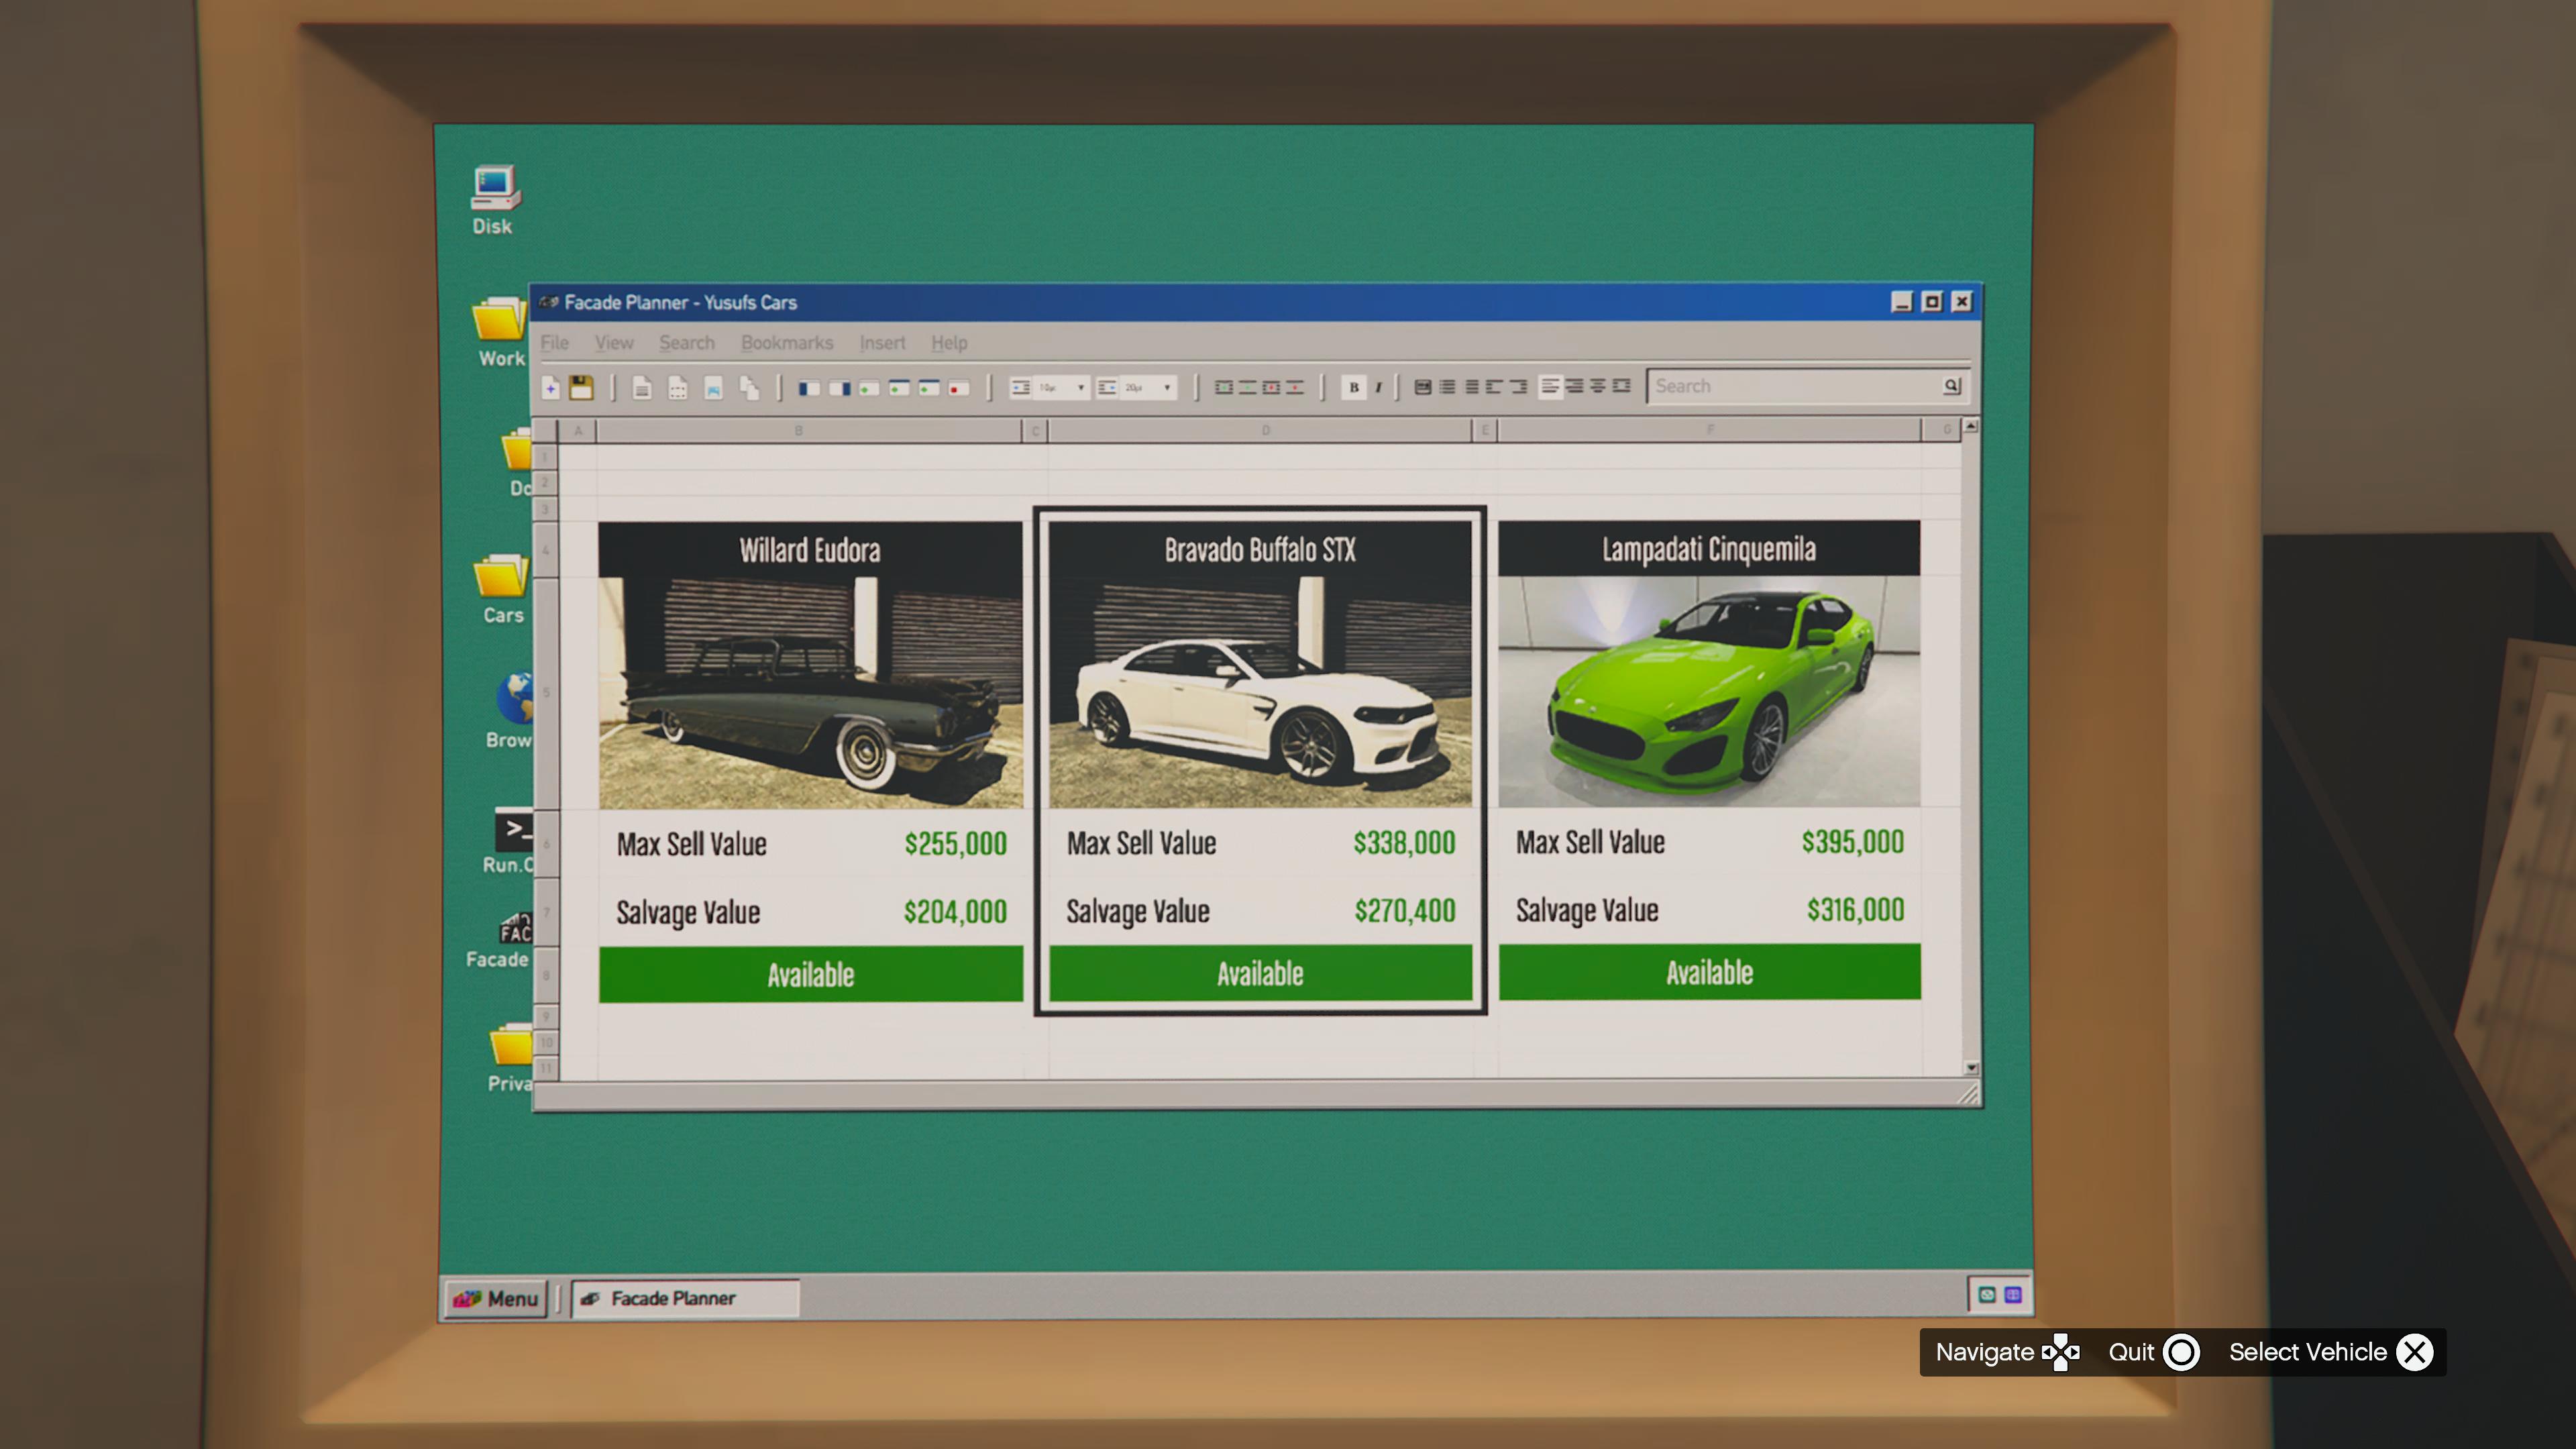Click the insert image toolbar icon
This screenshot has height=1449, width=2576.
coord(713,388)
